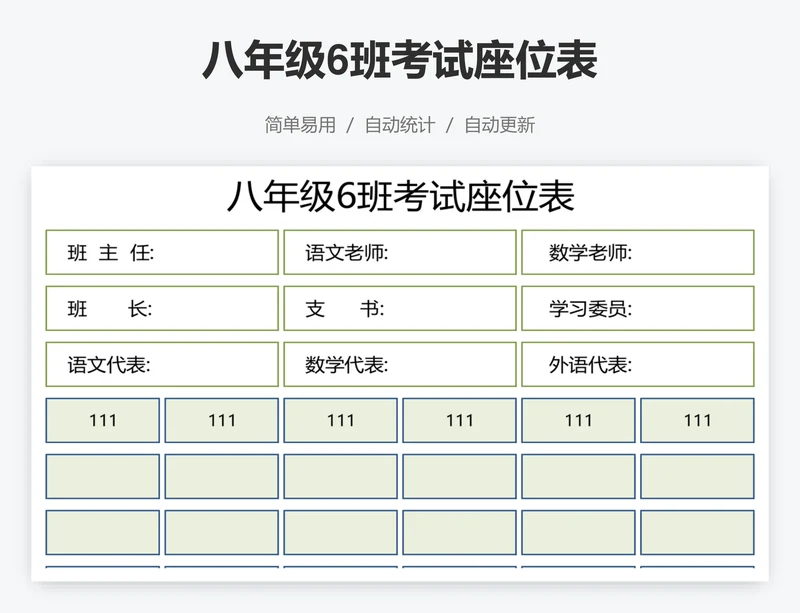
Task: Click the 自动更新 subtitle text
Action: tap(499, 125)
